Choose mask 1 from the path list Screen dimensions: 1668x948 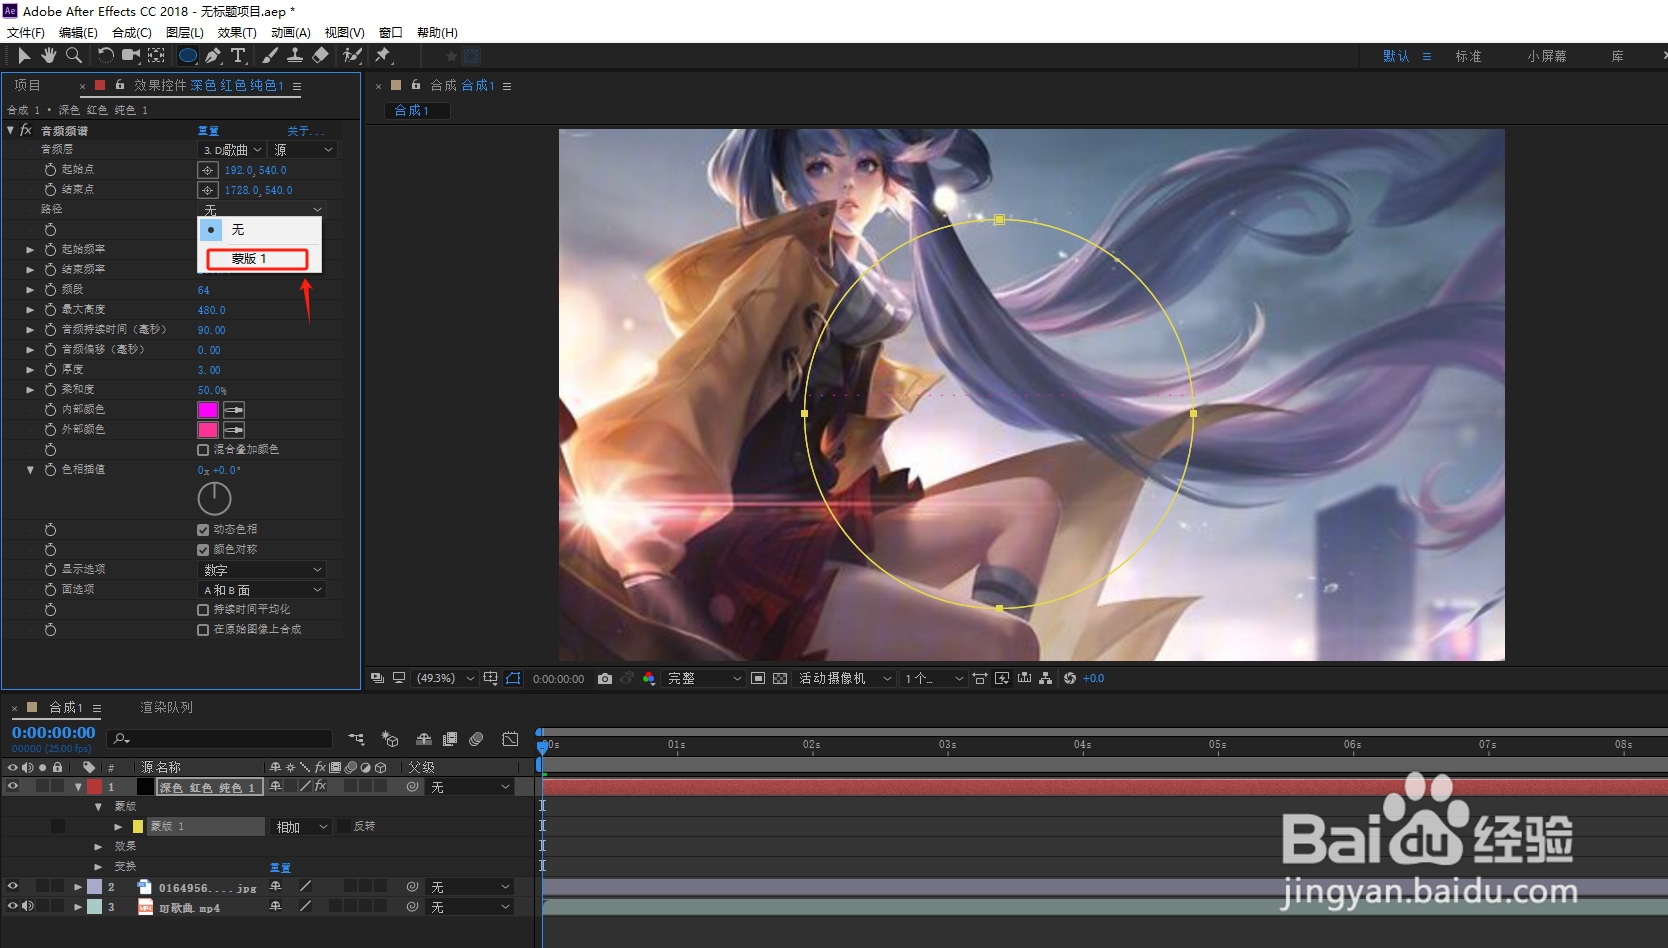click(x=258, y=259)
